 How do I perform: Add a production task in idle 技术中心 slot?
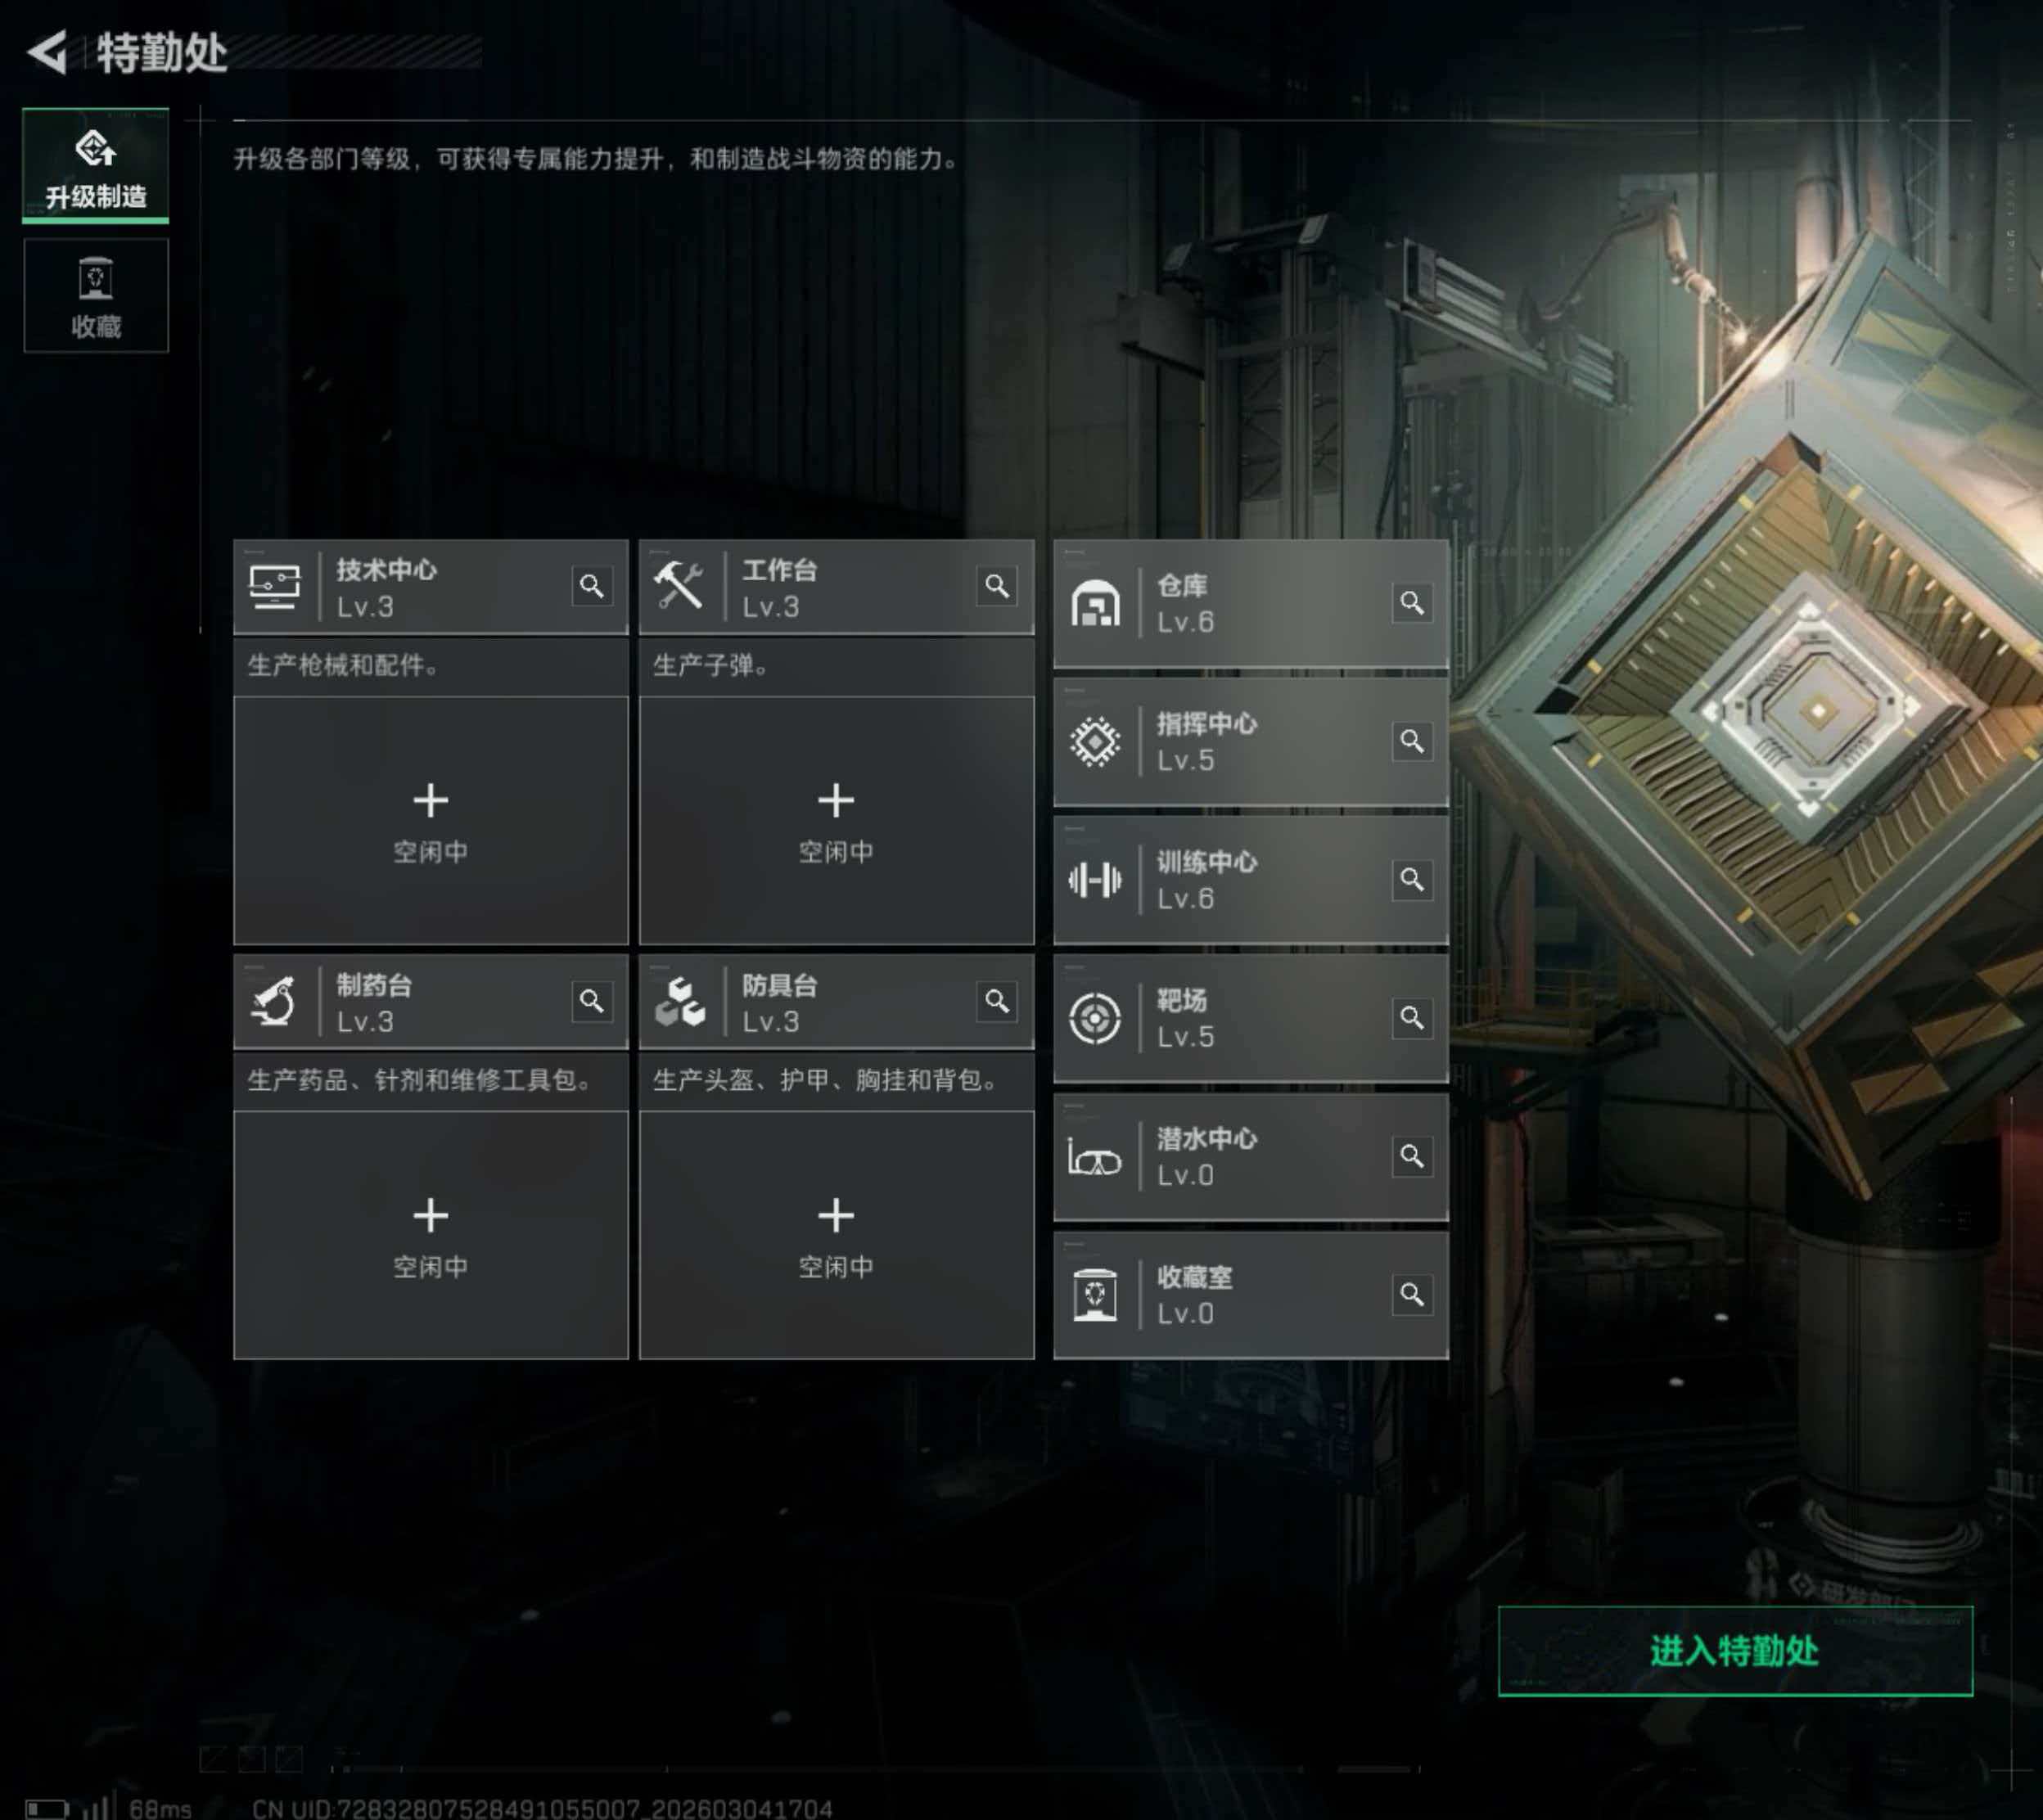[431, 820]
